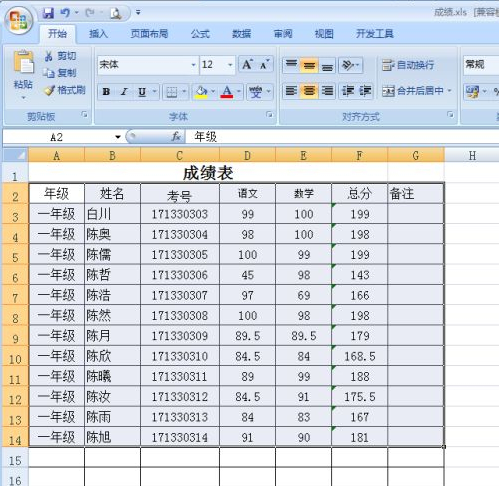The image size is (500, 486).
Task: Open the clipboard pane launcher
Action: (84, 115)
